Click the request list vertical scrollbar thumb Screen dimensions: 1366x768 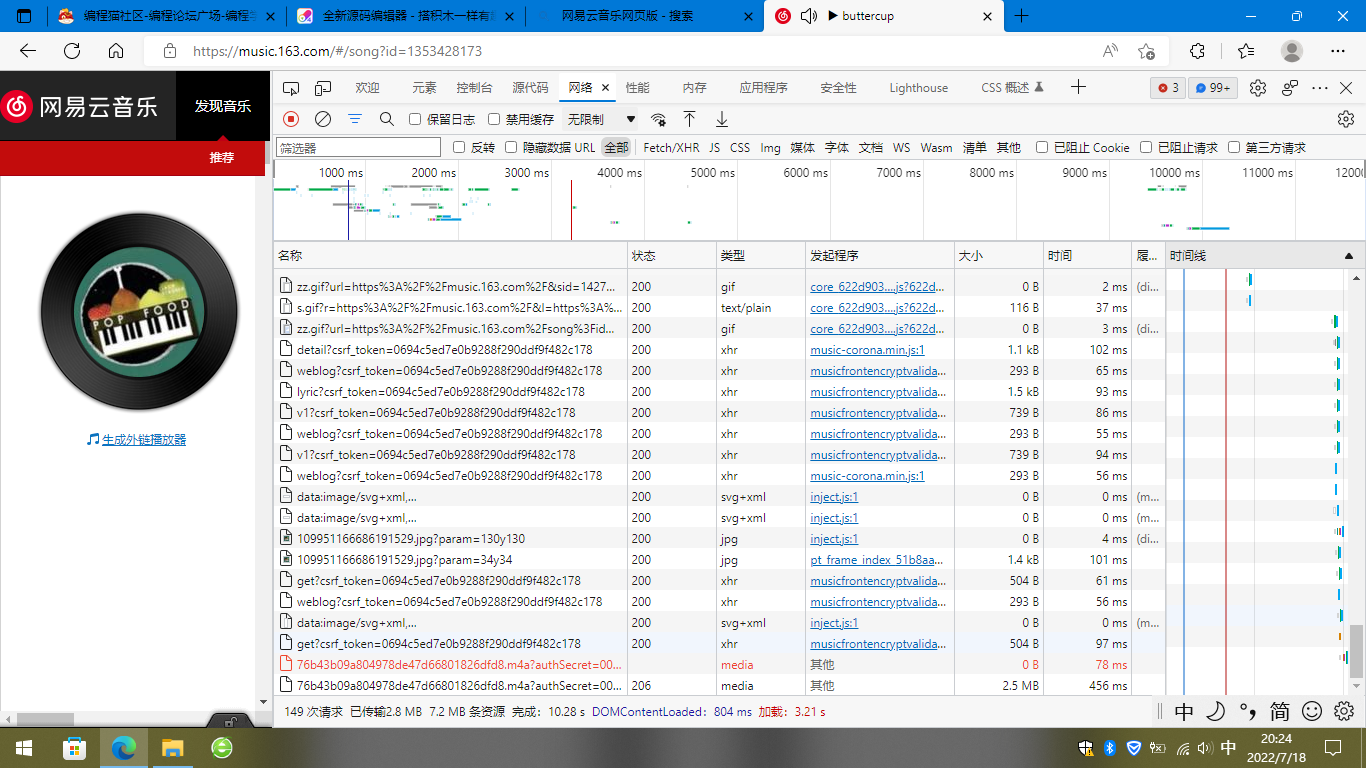click(1356, 652)
